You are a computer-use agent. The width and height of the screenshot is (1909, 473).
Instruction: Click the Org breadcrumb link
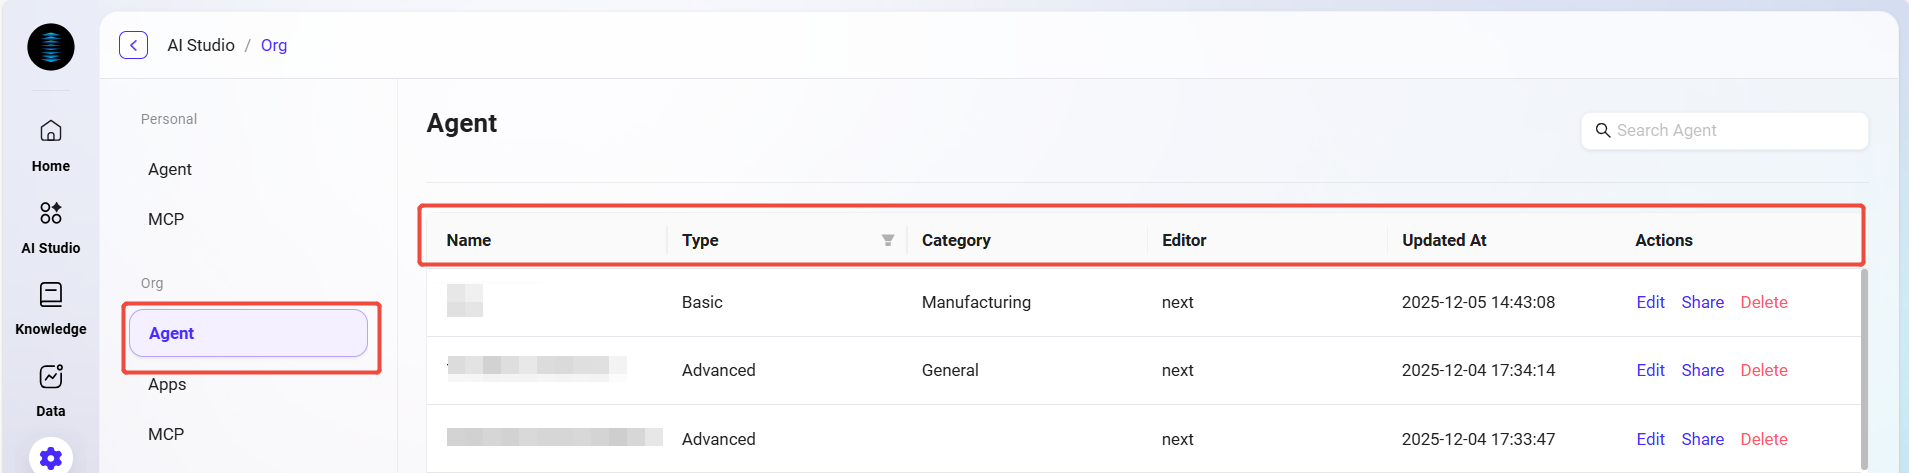point(274,45)
